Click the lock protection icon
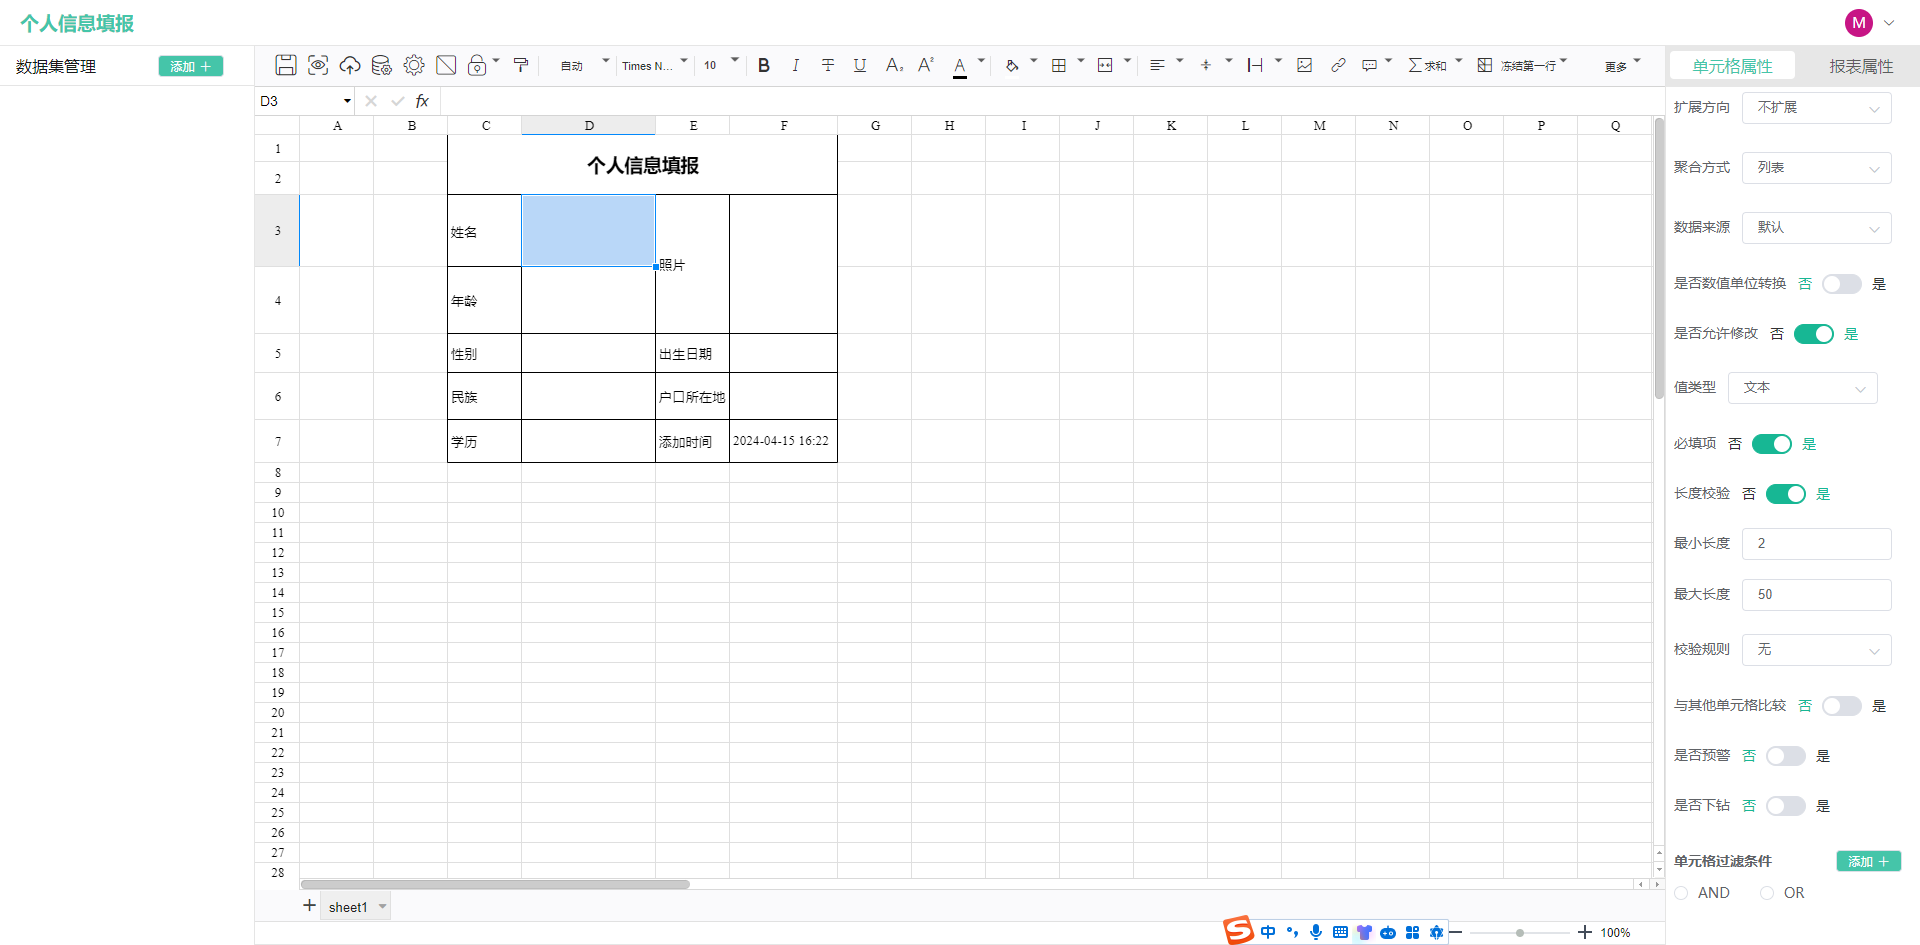This screenshot has height=945, width=1920. point(478,65)
